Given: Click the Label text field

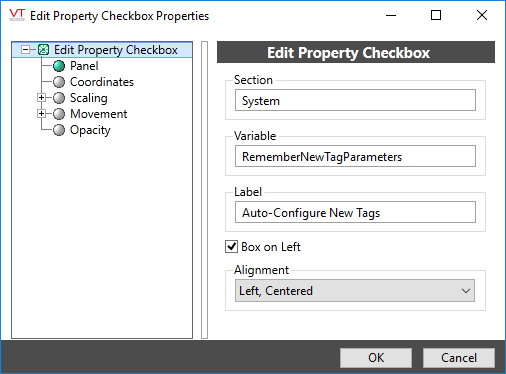Looking at the screenshot, I should click(x=355, y=212).
